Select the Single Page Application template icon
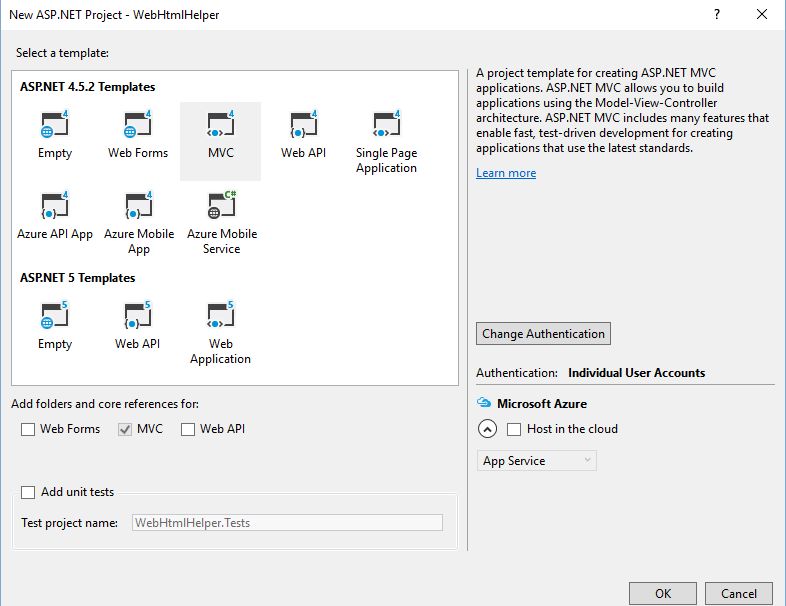This screenshot has width=786, height=606. point(386,124)
